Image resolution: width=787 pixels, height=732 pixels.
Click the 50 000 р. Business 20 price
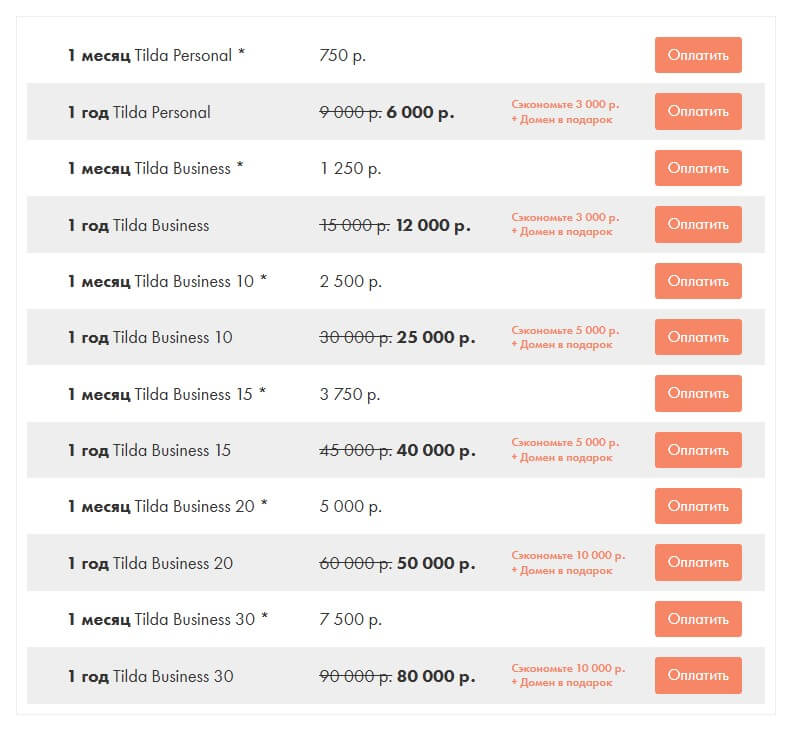(x=435, y=564)
